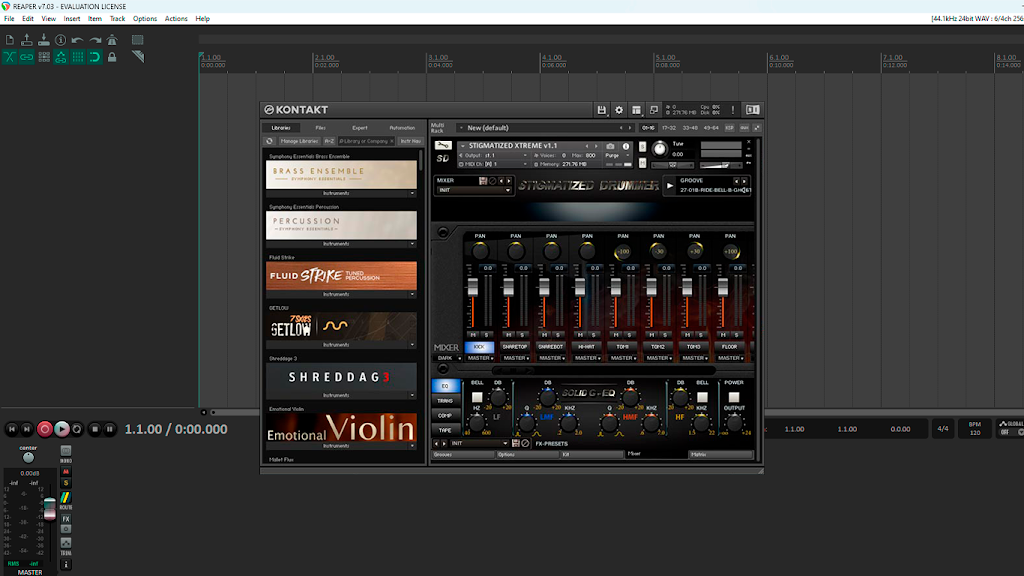
Task: Open master track FX button
Action: 66,519
